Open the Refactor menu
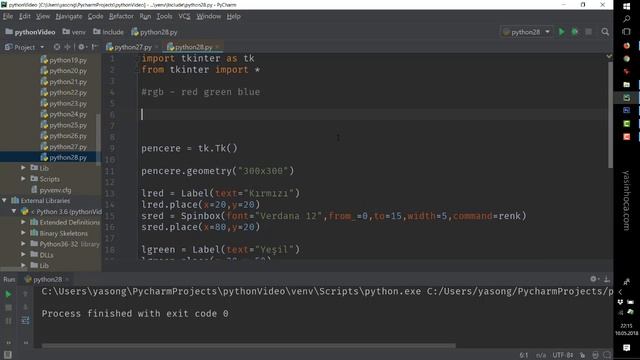Image resolution: width=640 pixels, height=360 pixels. [121, 16]
